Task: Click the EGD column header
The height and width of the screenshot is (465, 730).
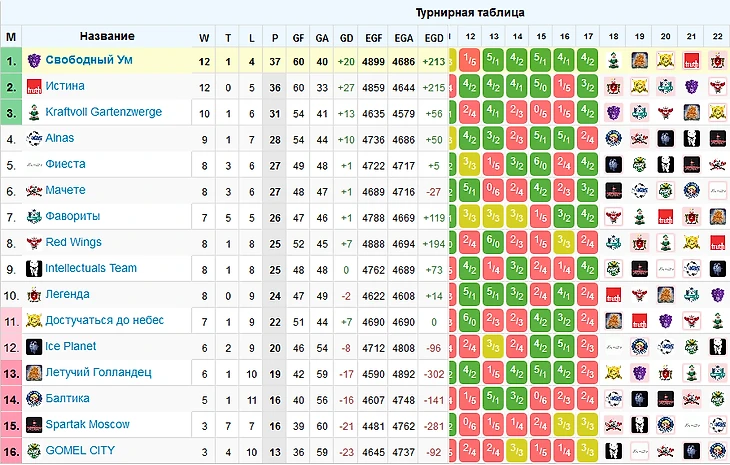Action: coord(434,38)
